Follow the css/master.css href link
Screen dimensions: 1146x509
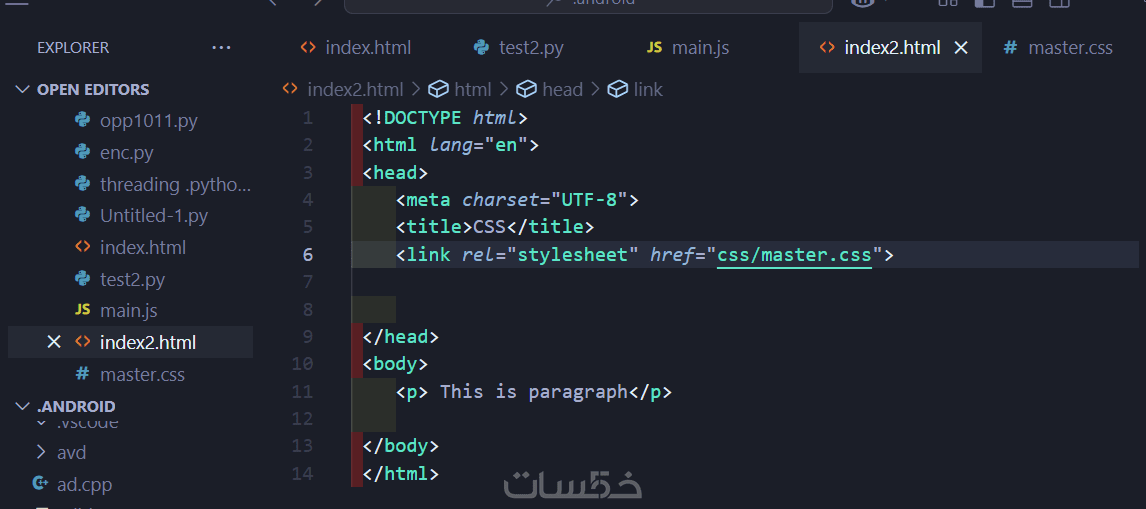[x=794, y=255]
